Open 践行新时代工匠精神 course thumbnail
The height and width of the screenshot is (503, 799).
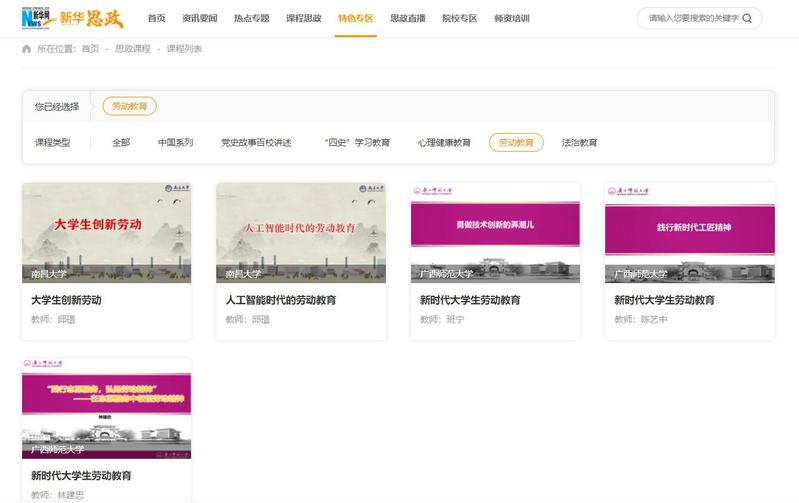[x=689, y=232]
